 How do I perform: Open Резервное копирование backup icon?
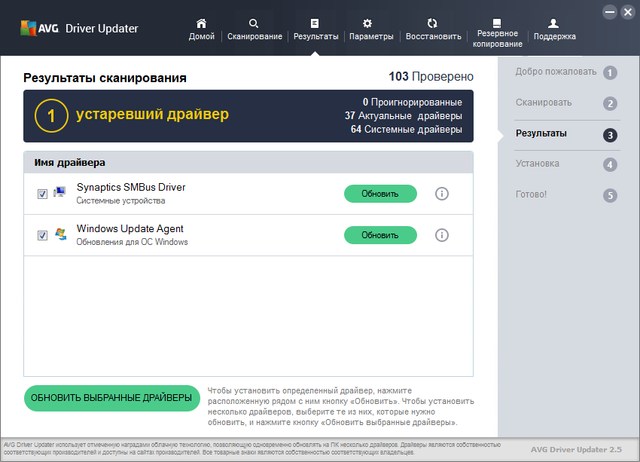pos(497,21)
